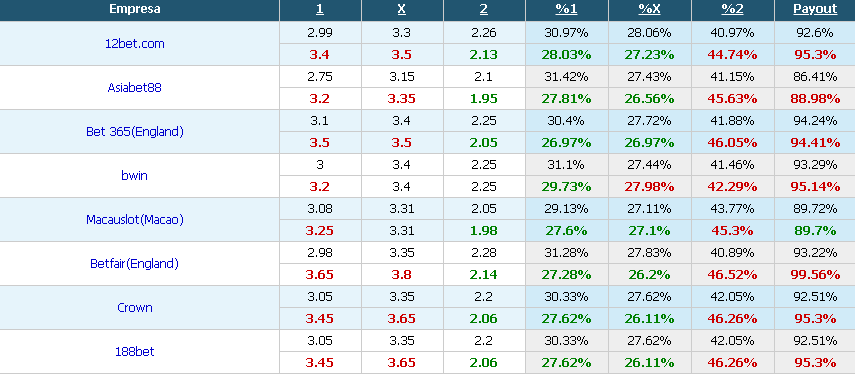Select 12bet.com's current draw odds 3.5
The width and height of the screenshot is (855, 374).
402,55
